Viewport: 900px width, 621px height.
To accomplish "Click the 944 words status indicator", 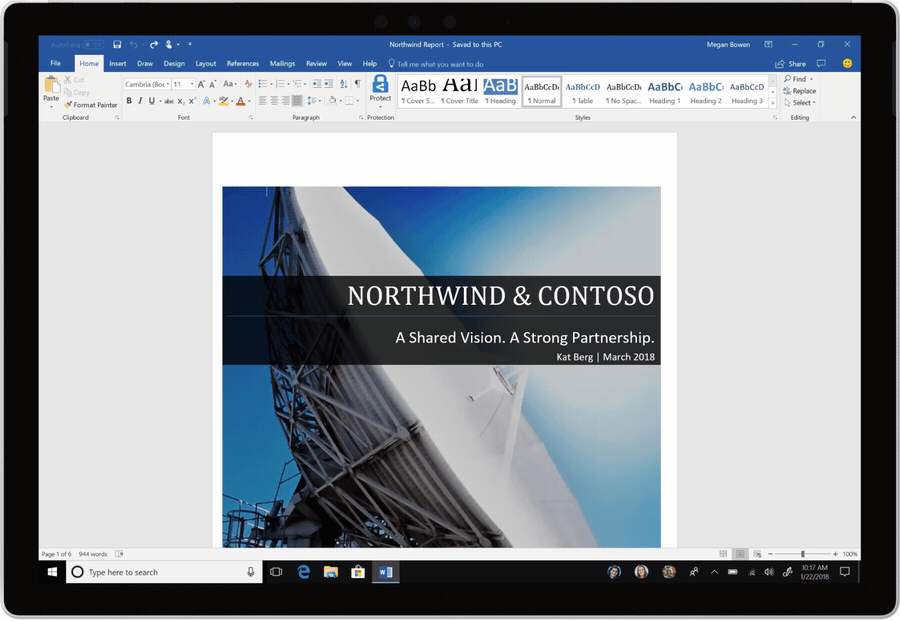I will click(92, 554).
